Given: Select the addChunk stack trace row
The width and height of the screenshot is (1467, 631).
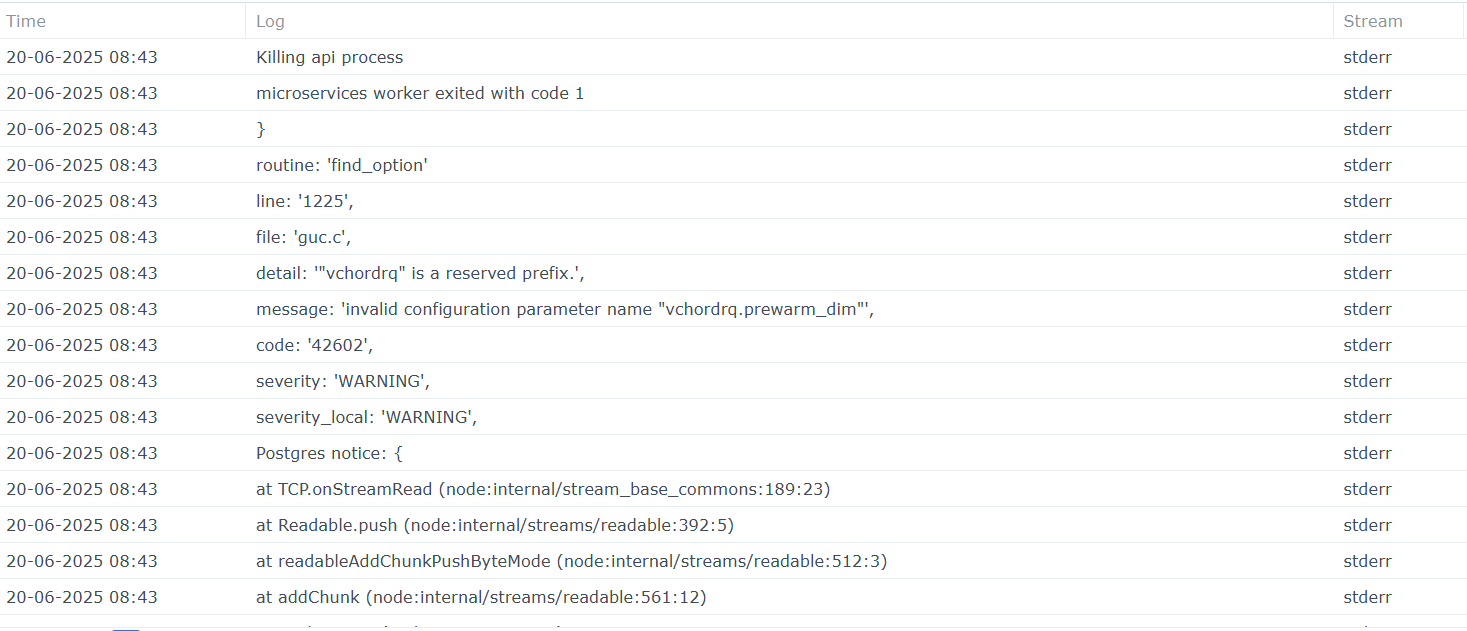Looking at the screenshot, I should [481, 597].
